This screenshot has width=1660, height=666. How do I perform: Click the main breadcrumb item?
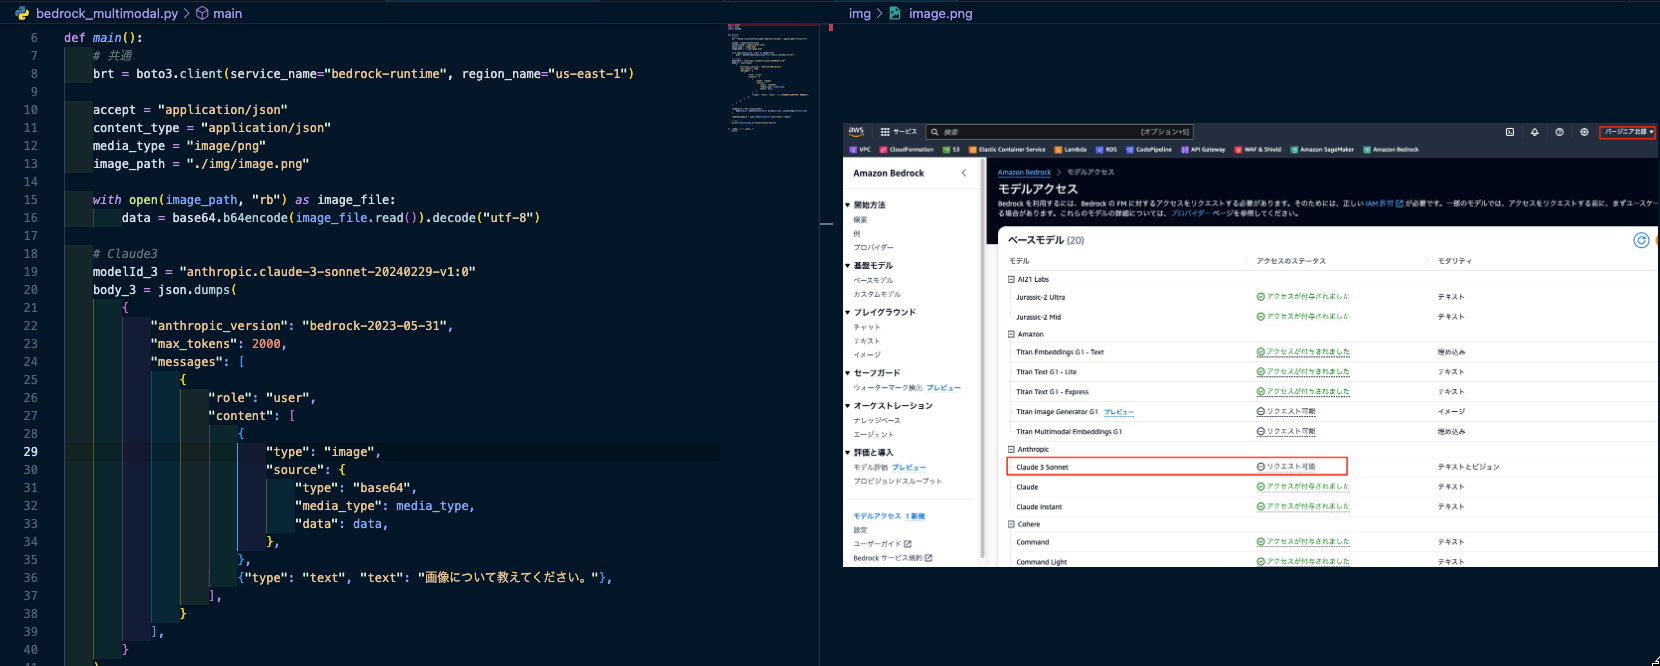click(x=228, y=13)
